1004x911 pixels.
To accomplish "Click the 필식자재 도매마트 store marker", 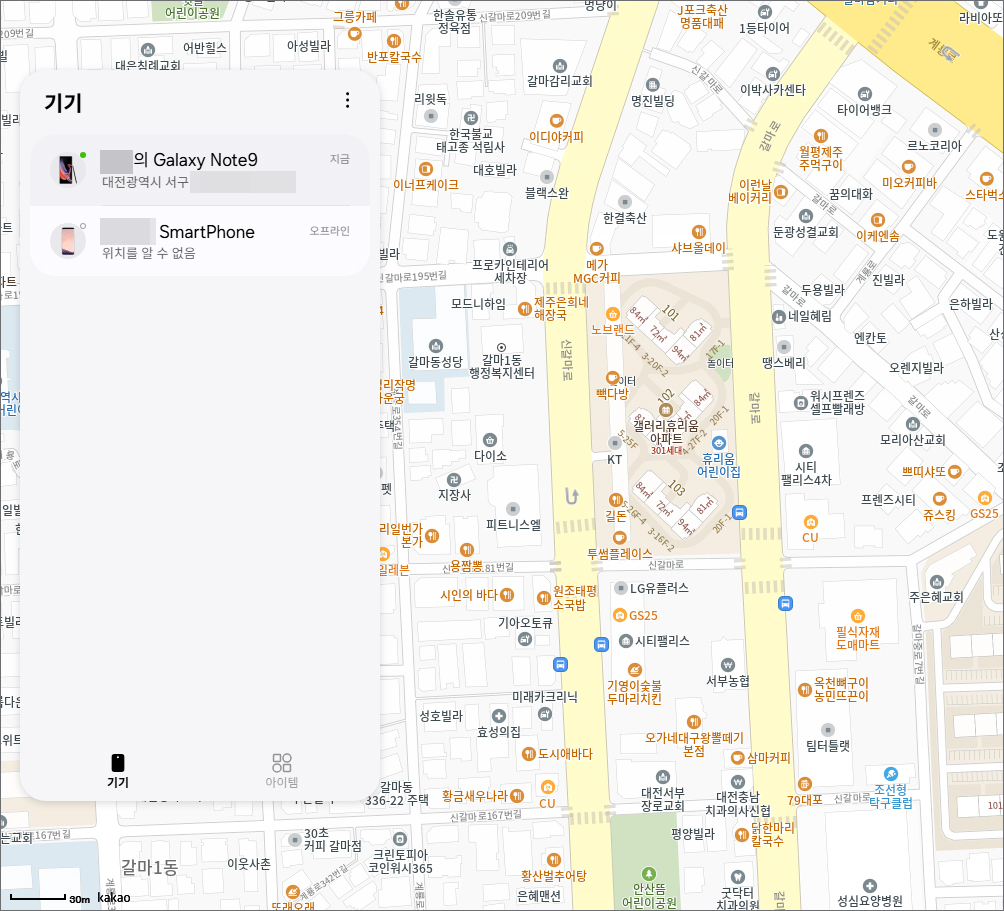I will 858,616.
